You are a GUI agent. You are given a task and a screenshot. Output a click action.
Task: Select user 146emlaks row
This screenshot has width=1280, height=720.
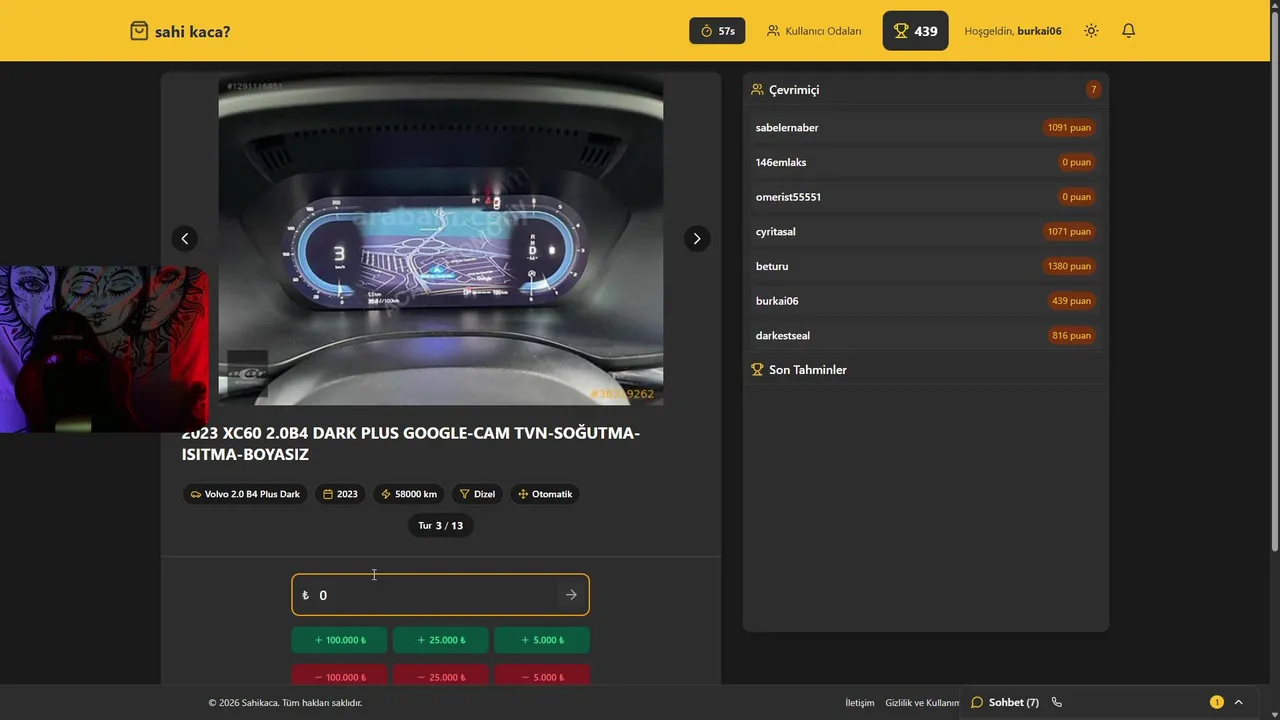925,162
